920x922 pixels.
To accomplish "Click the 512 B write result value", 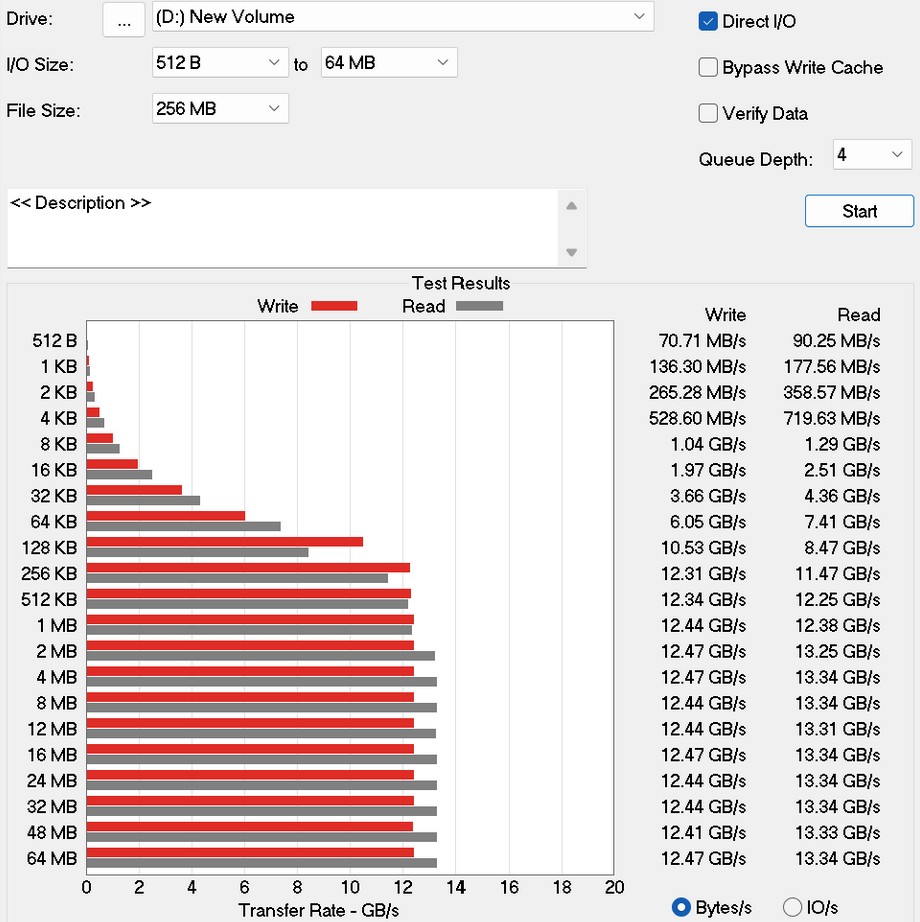I will [702, 341].
